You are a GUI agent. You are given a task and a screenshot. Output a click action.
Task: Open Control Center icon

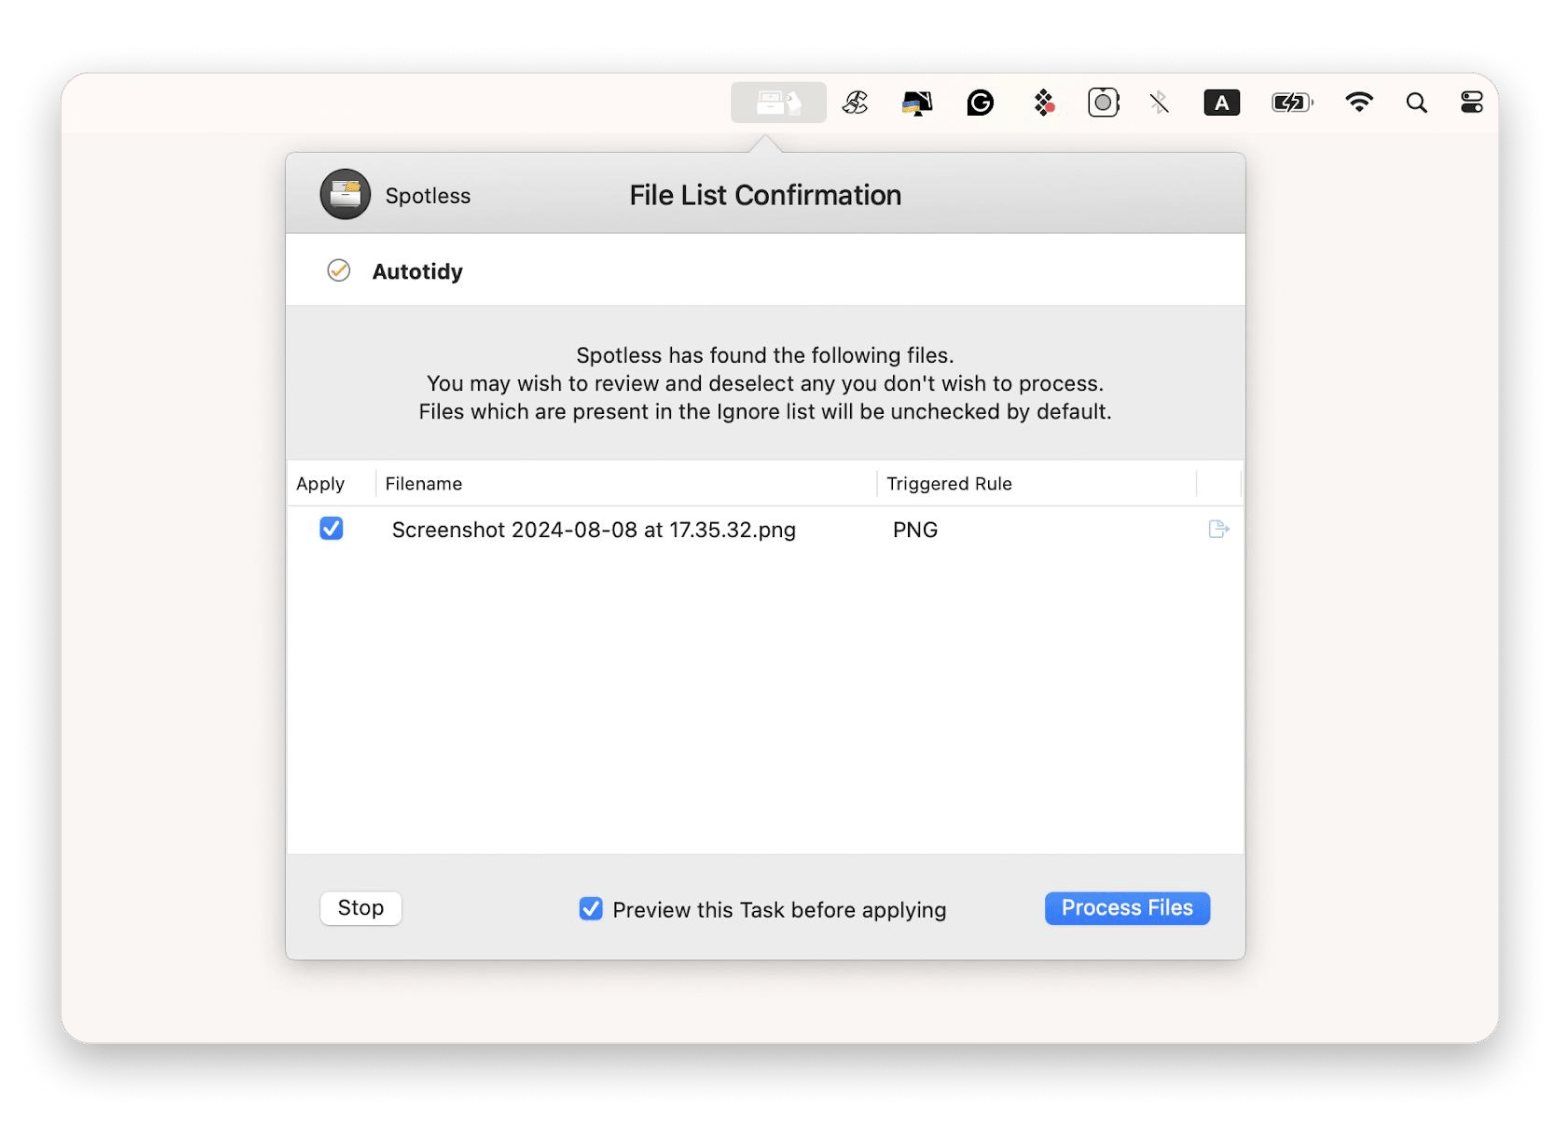click(1471, 102)
